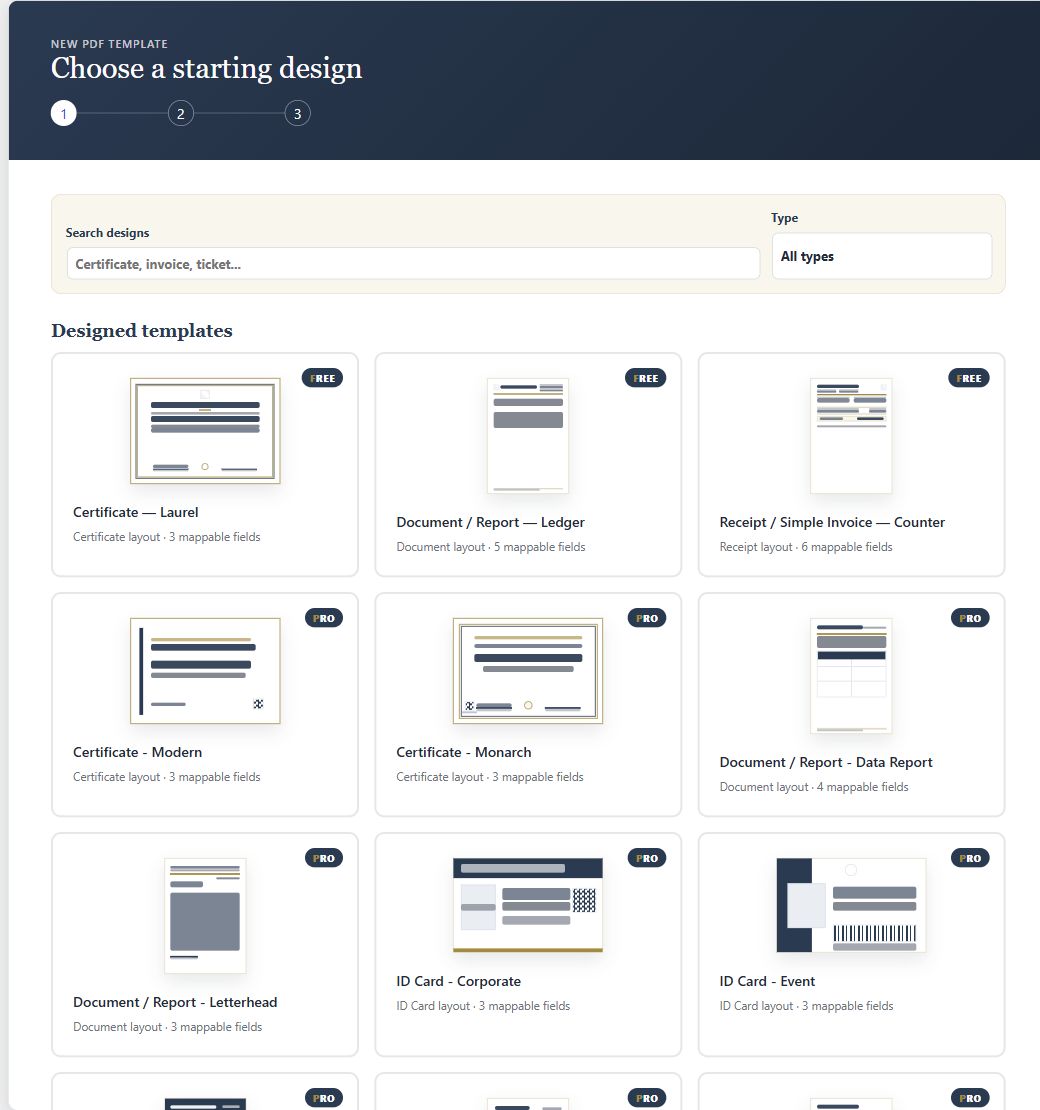Select Document / Report — Ledger thumbnail
Viewport: 1040px width, 1110px height.
tap(528, 435)
